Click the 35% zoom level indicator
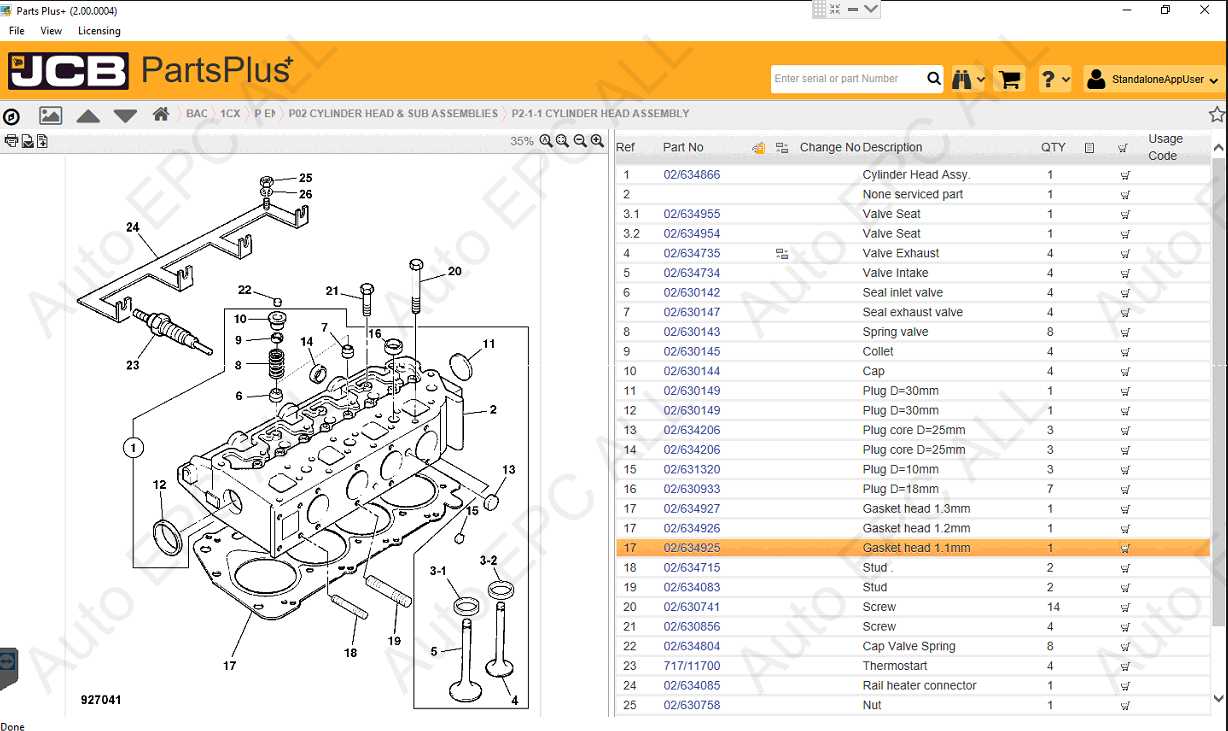The image size is (1228, 731). pyautogui.click(x=521, y=141)
